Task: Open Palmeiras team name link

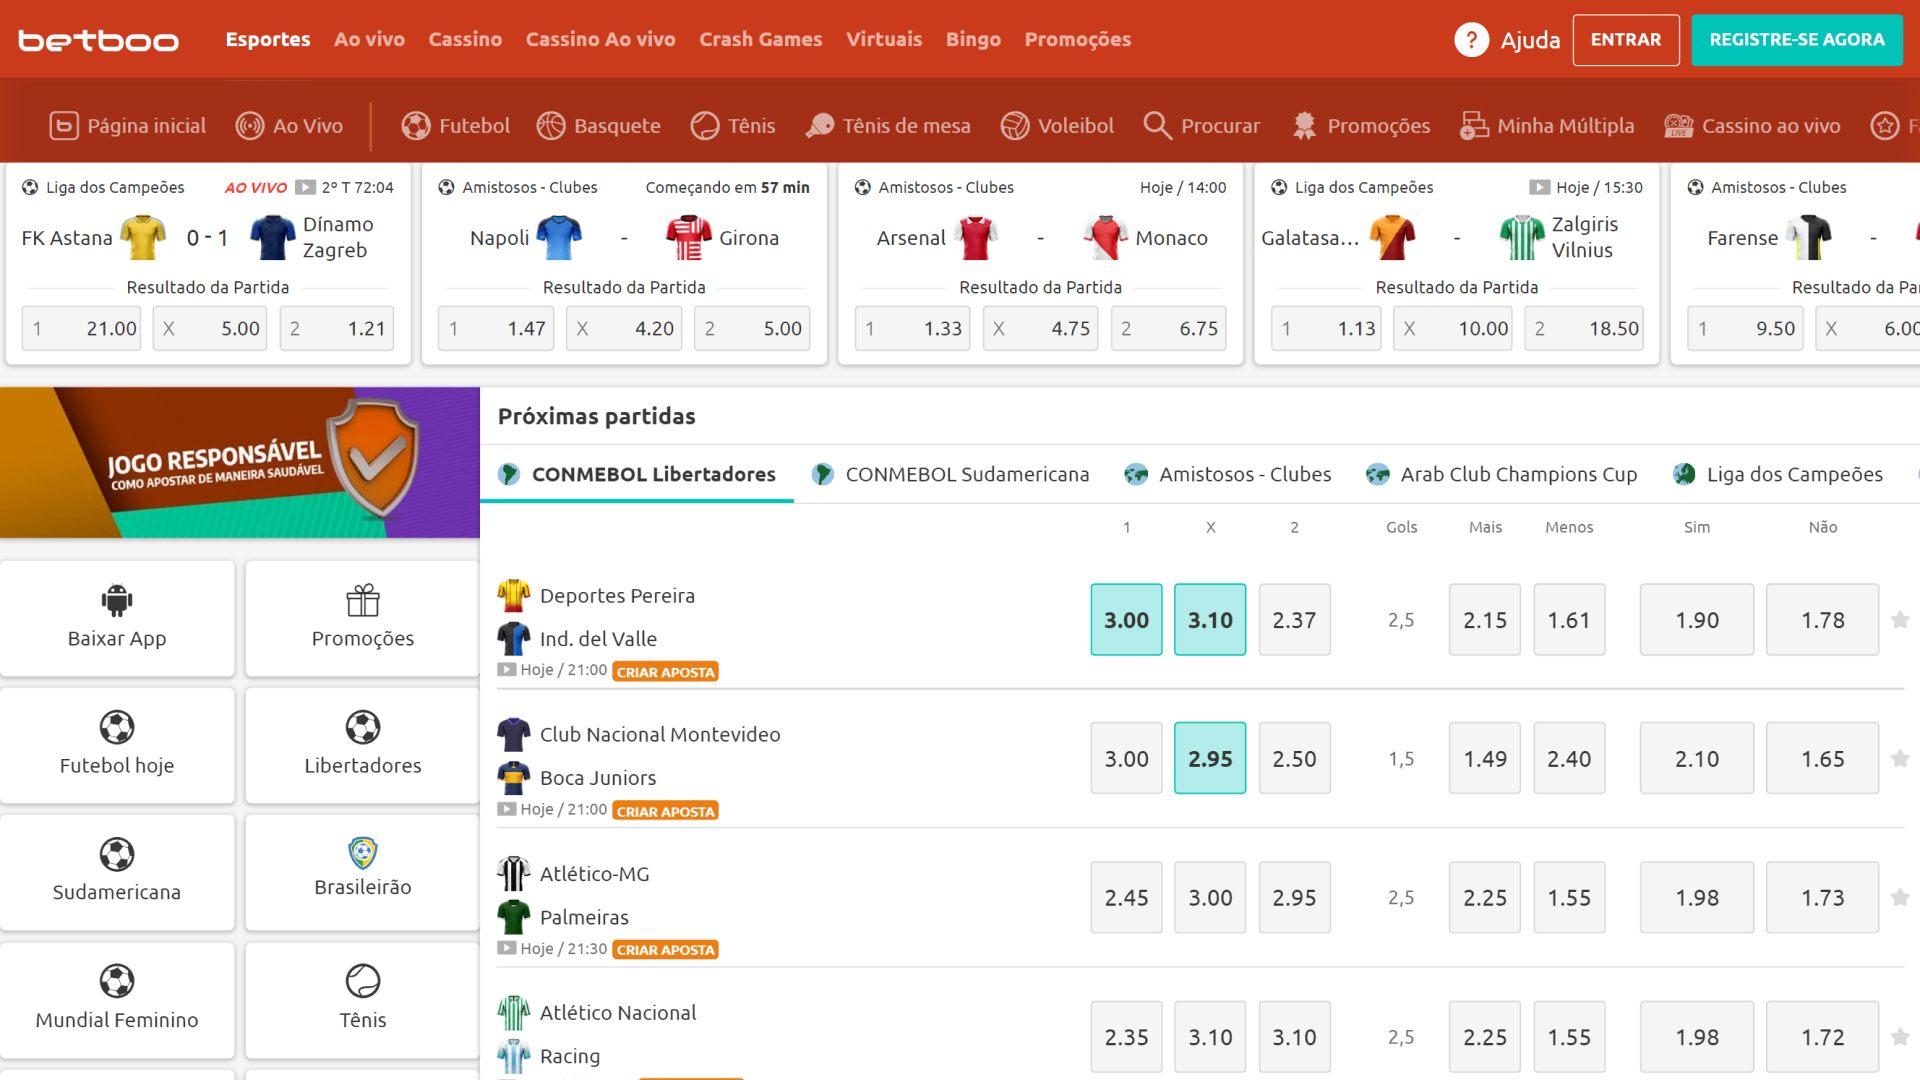Action: 584,917
